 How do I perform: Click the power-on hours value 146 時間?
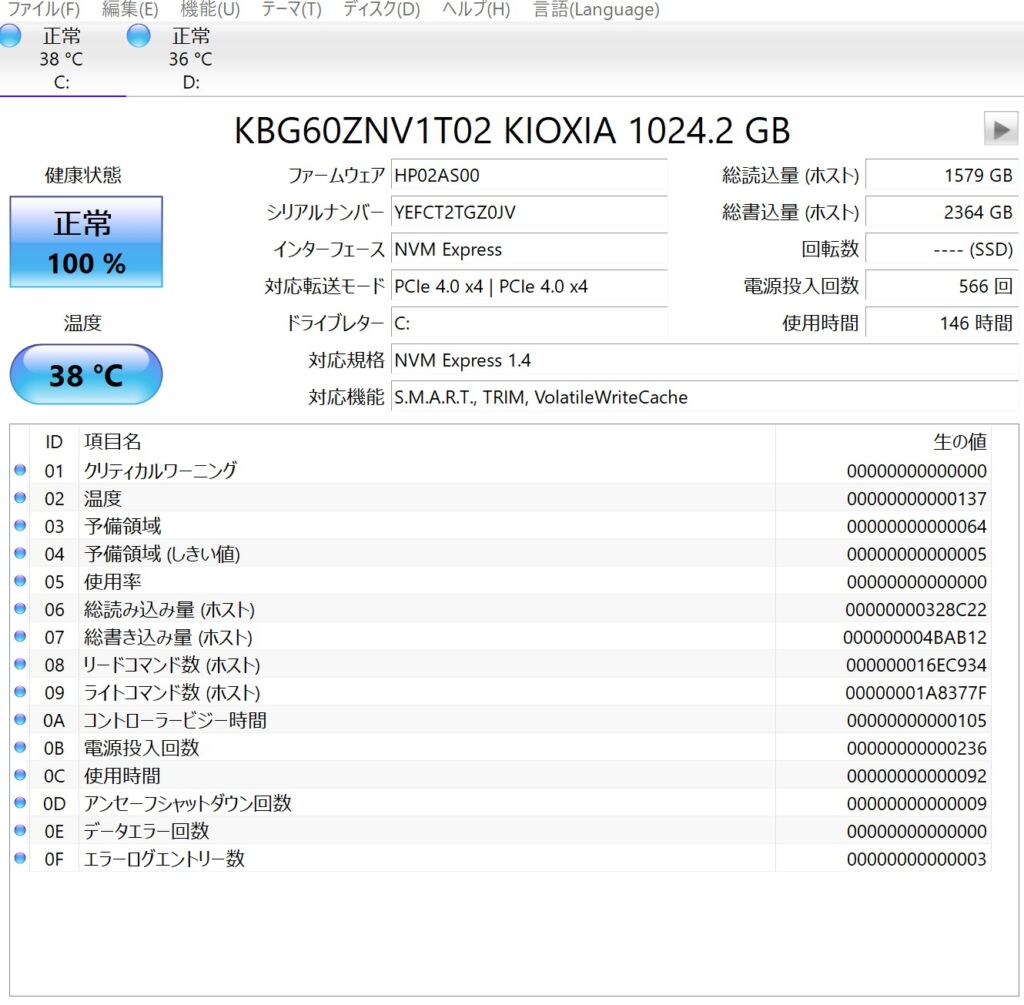coord(942,323)
